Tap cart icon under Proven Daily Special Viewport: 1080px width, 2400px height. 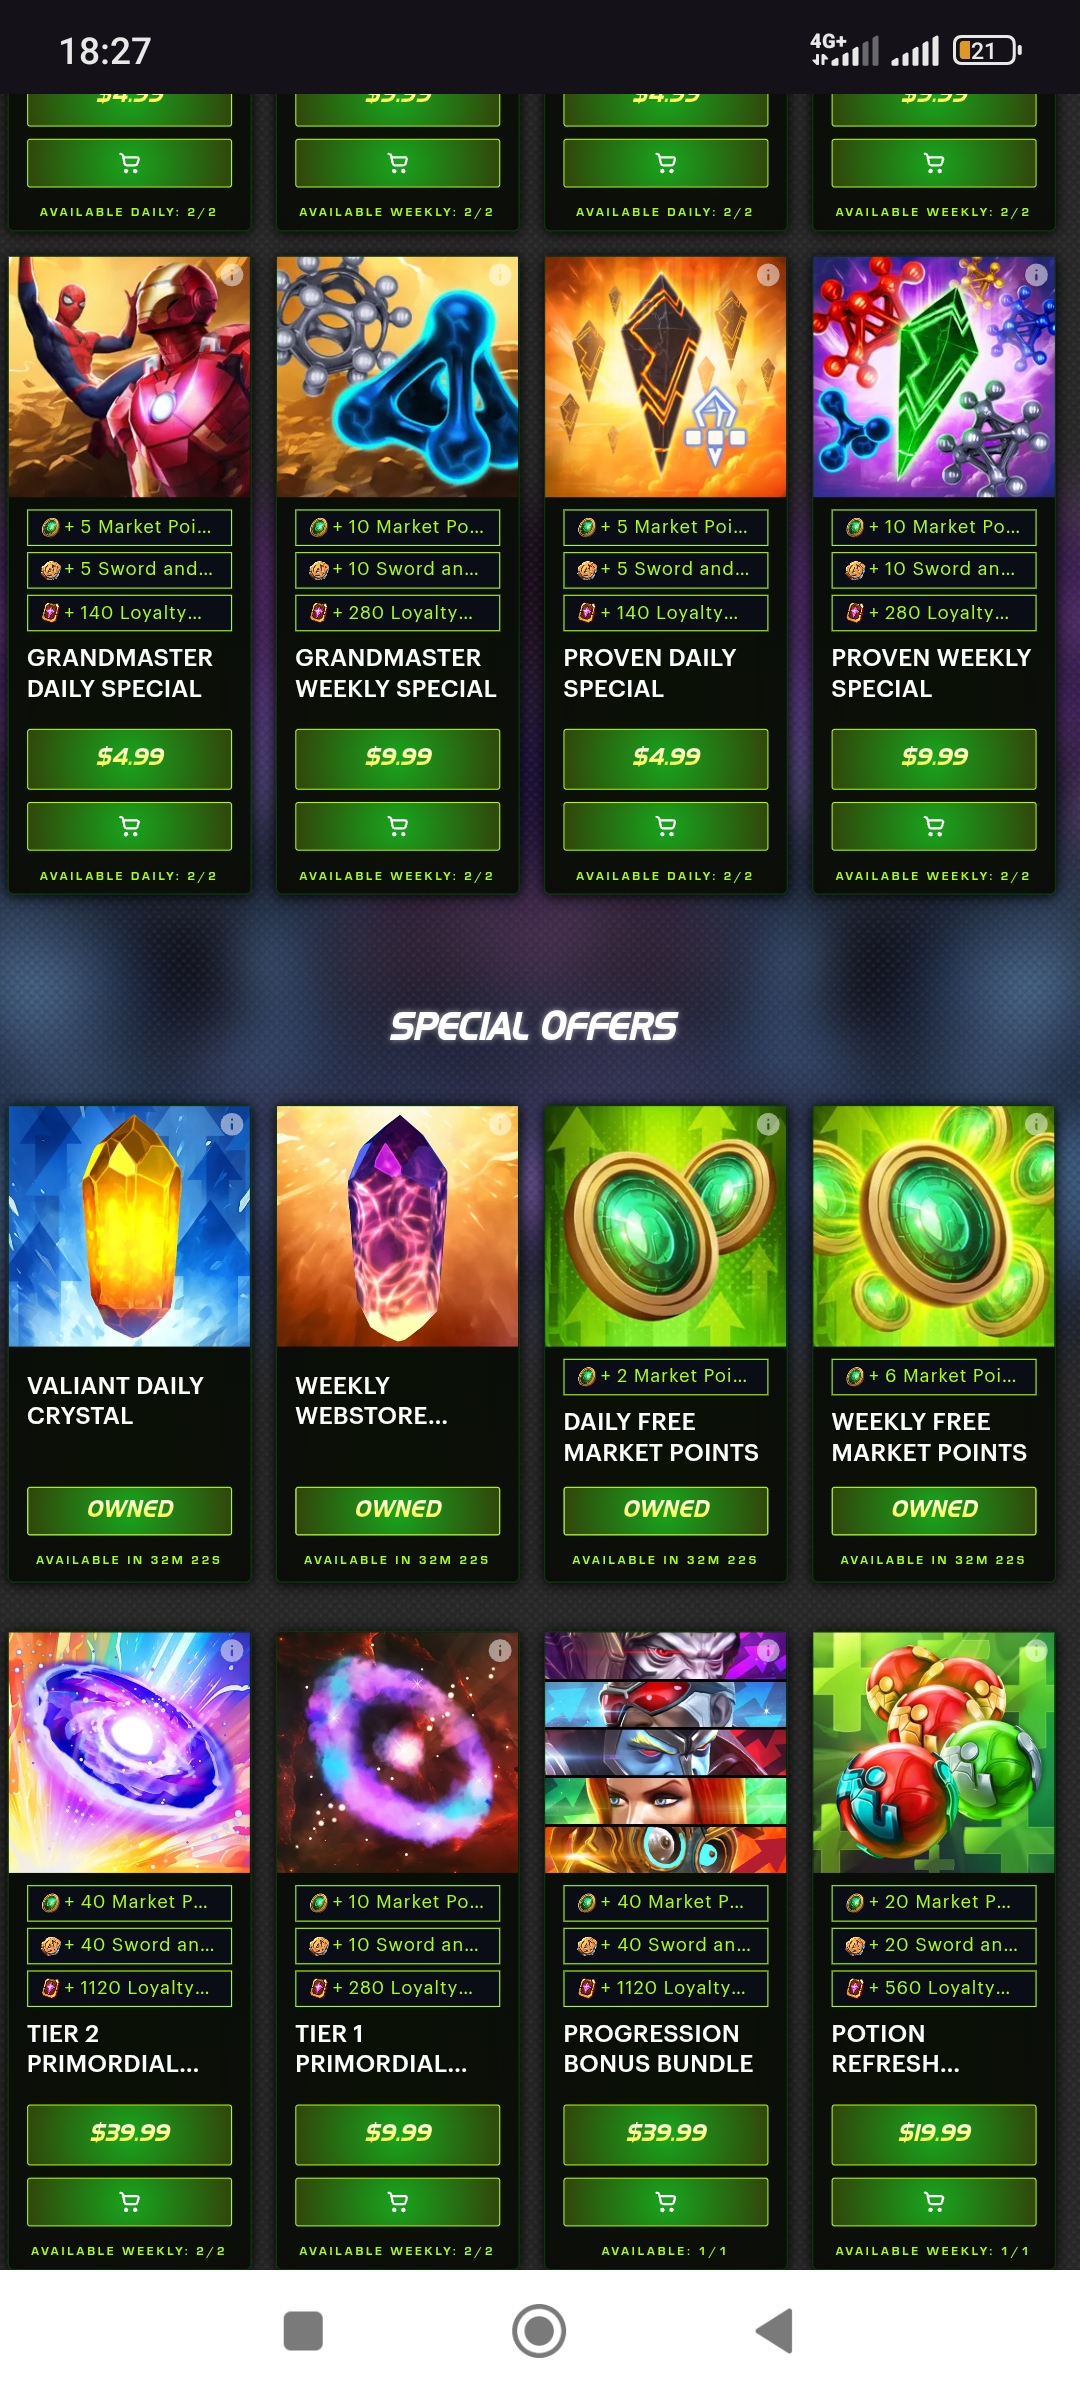[x=665, y=826]
